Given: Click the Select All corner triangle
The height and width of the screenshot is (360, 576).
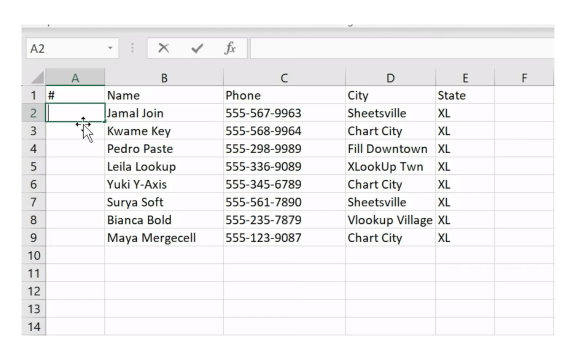Looking at the screenshot, I should (37, 78).
